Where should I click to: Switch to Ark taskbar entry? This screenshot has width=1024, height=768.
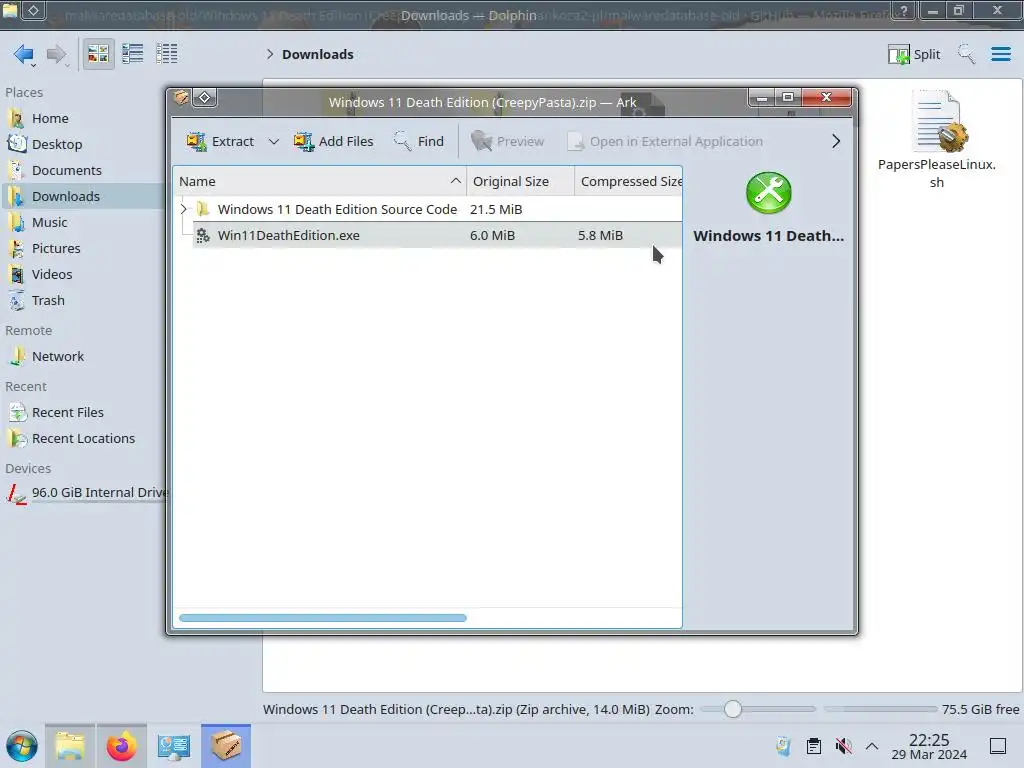tap(226, 746)
